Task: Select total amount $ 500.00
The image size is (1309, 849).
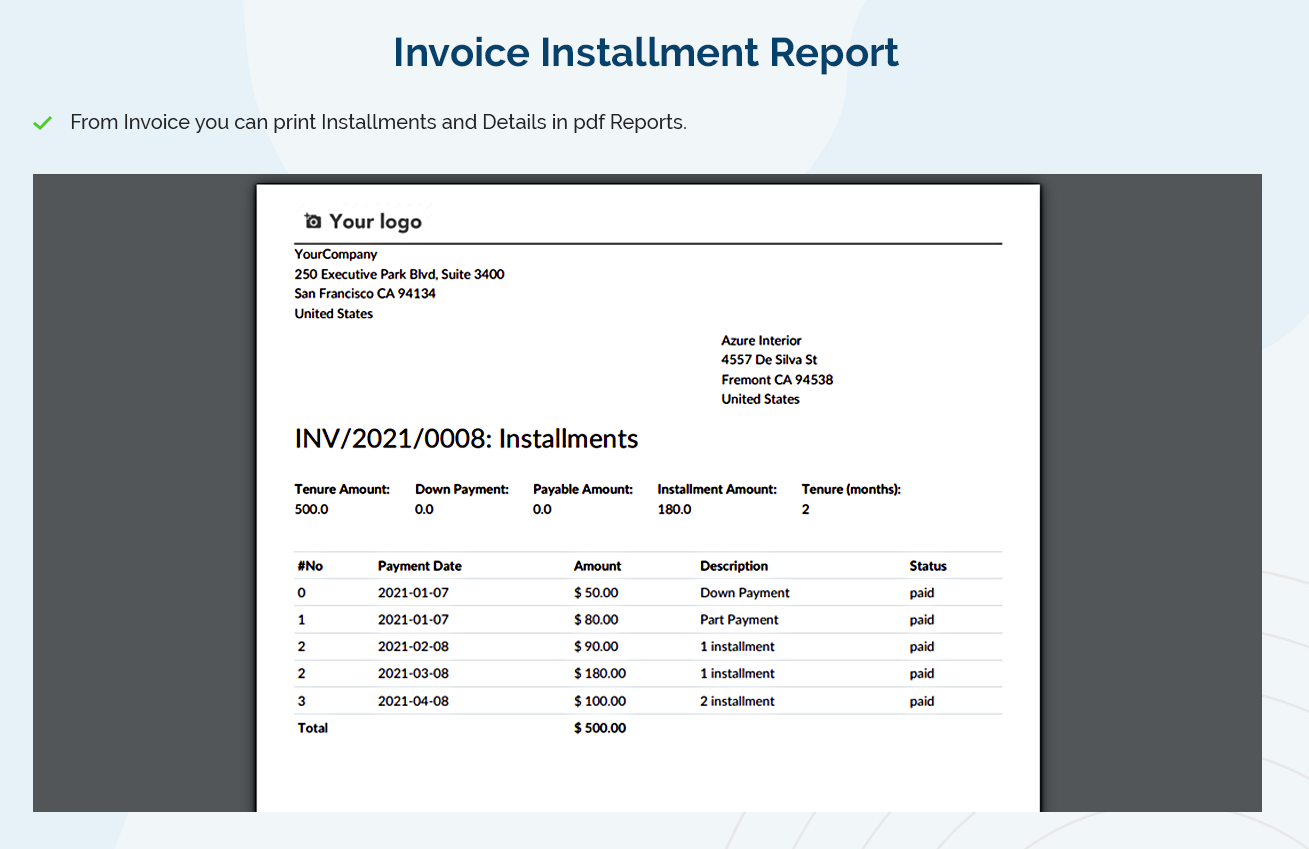Action: 600,728
